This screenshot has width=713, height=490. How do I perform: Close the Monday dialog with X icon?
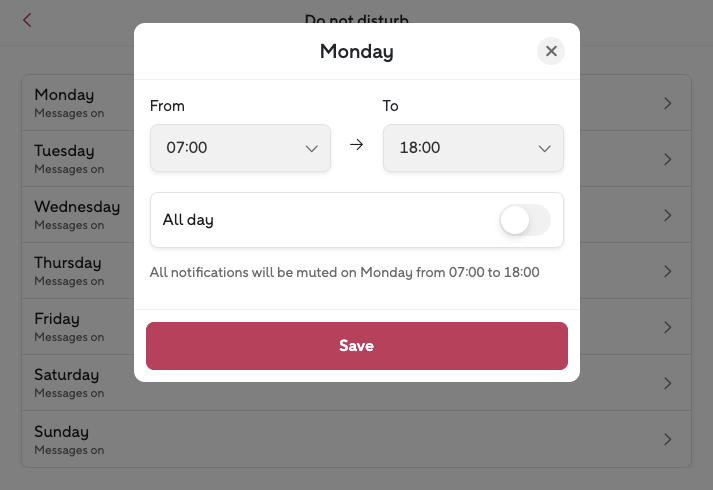click(x=551, y=51)
